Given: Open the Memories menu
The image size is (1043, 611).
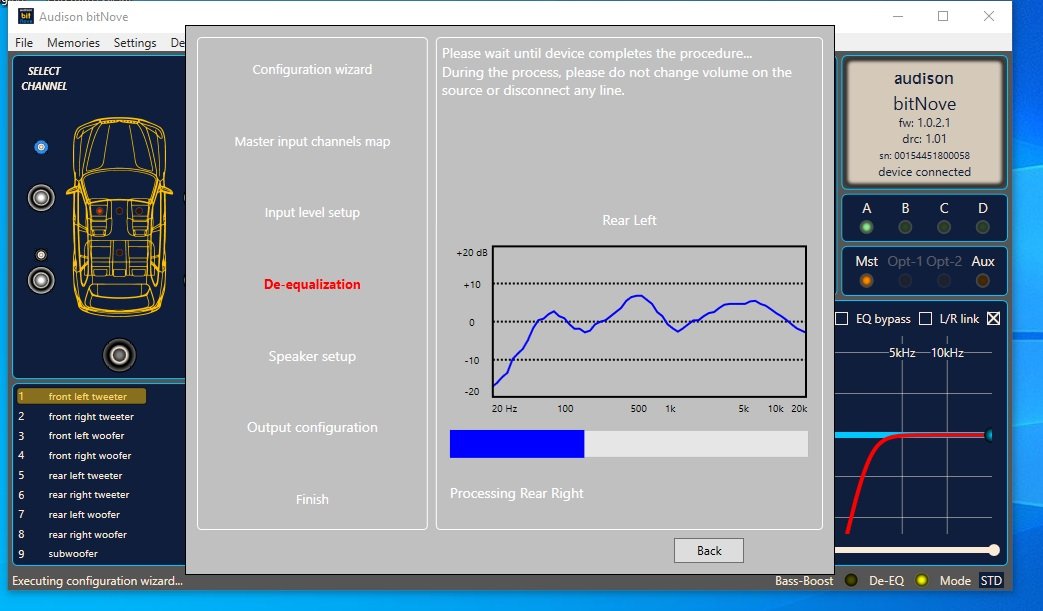Looking at the screenshot, I should (73, 43).
